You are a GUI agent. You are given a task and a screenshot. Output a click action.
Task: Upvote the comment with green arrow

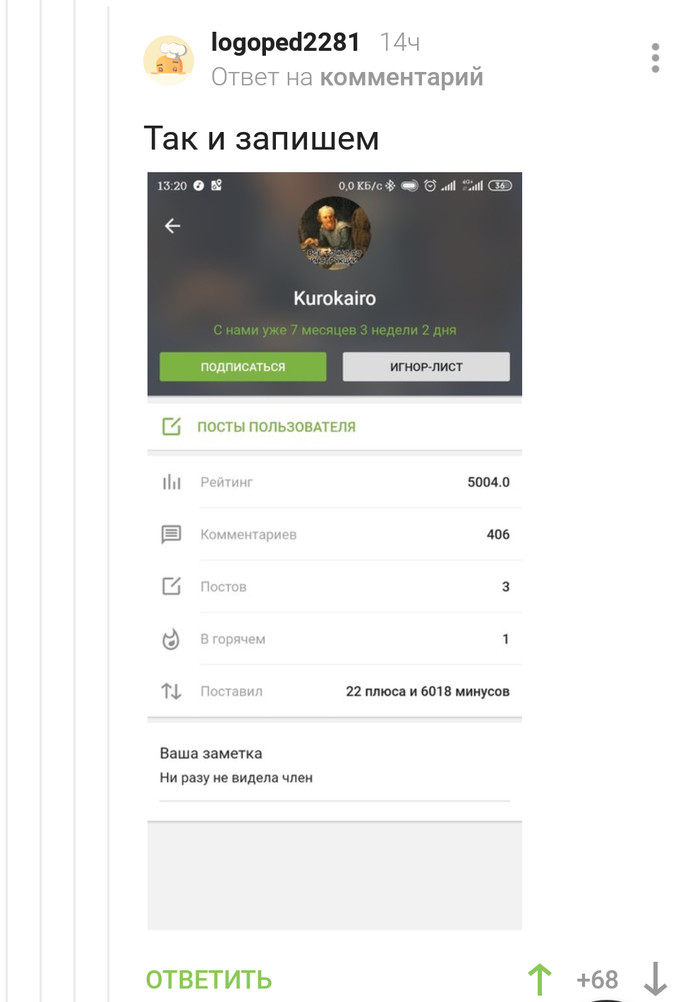click(x=540, y=979)
